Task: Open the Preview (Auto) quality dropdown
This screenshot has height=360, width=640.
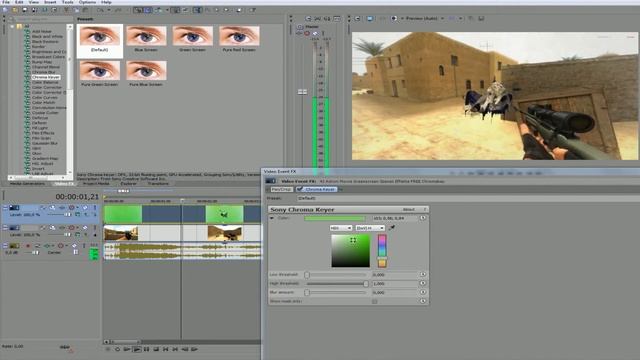Action: (423, 18)
